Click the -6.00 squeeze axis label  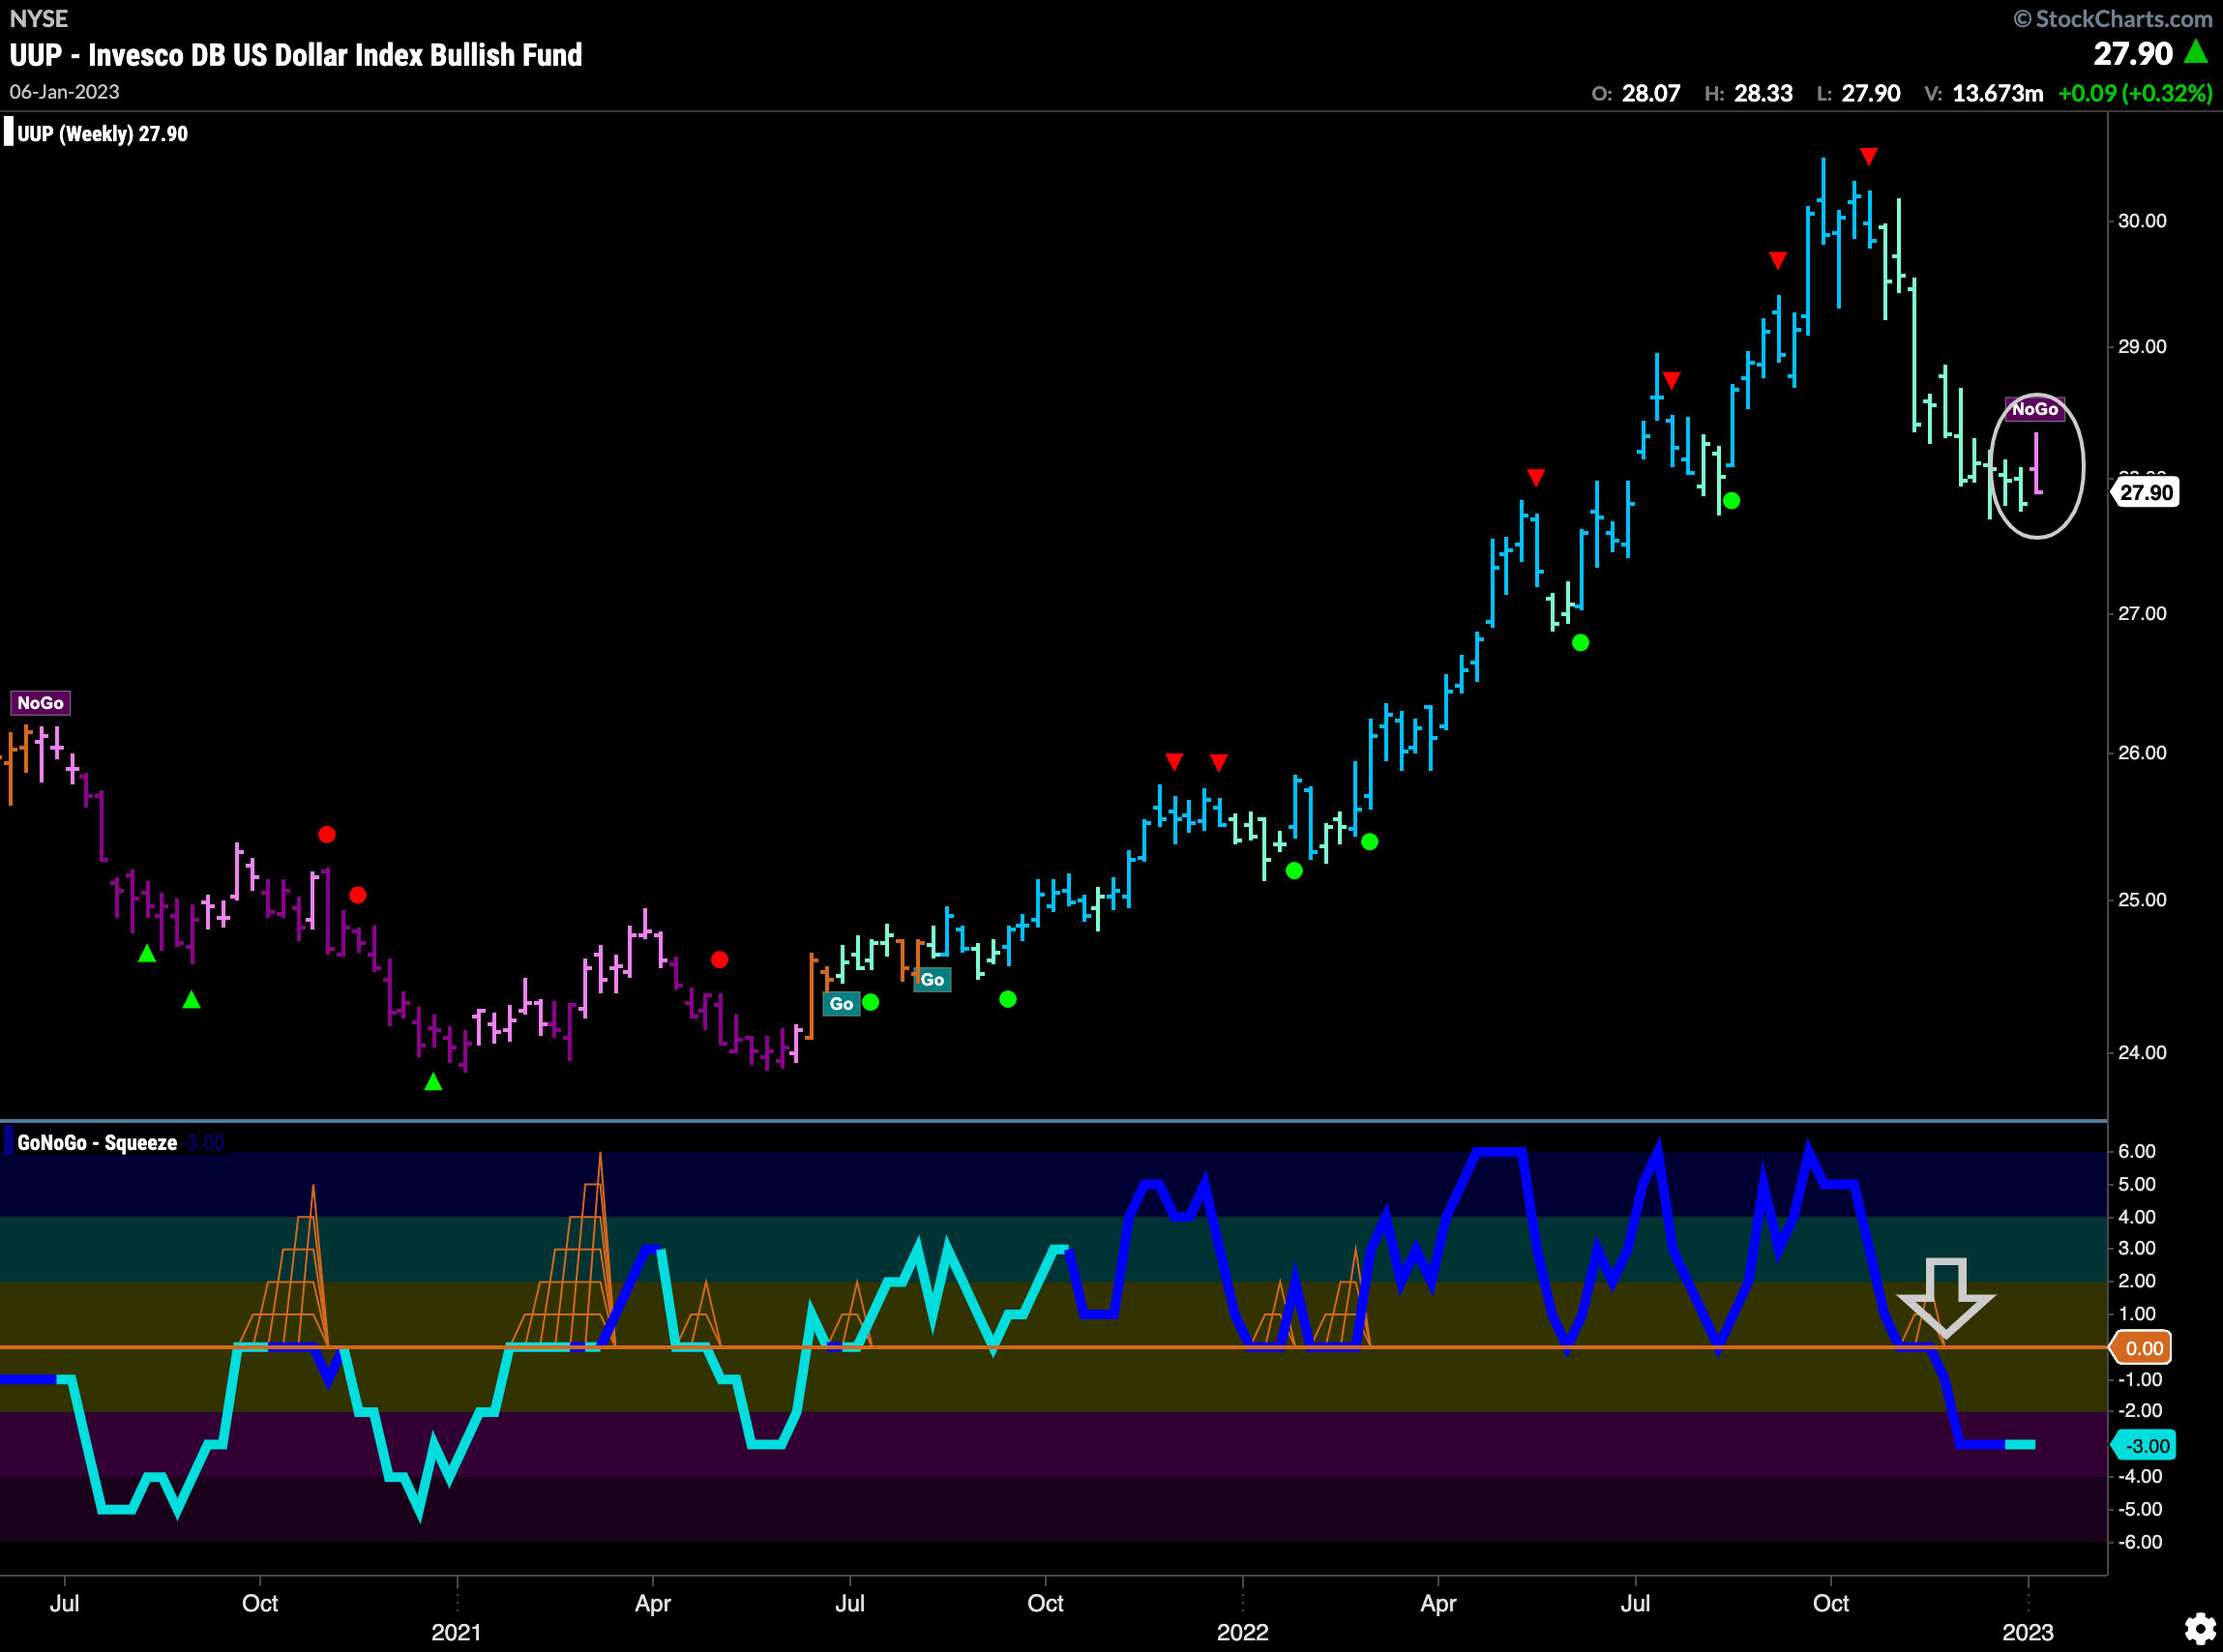[x=2140, y=1543]
